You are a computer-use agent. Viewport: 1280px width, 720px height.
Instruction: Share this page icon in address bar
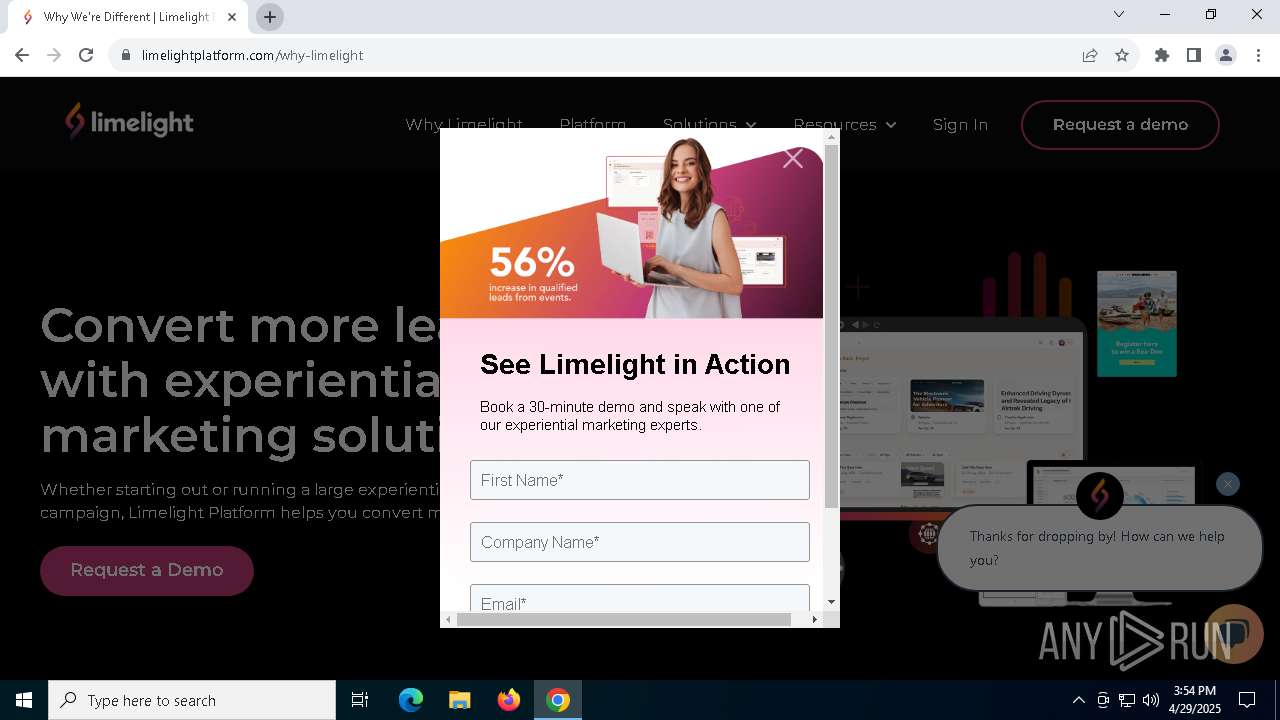(x=1090, y=55)
